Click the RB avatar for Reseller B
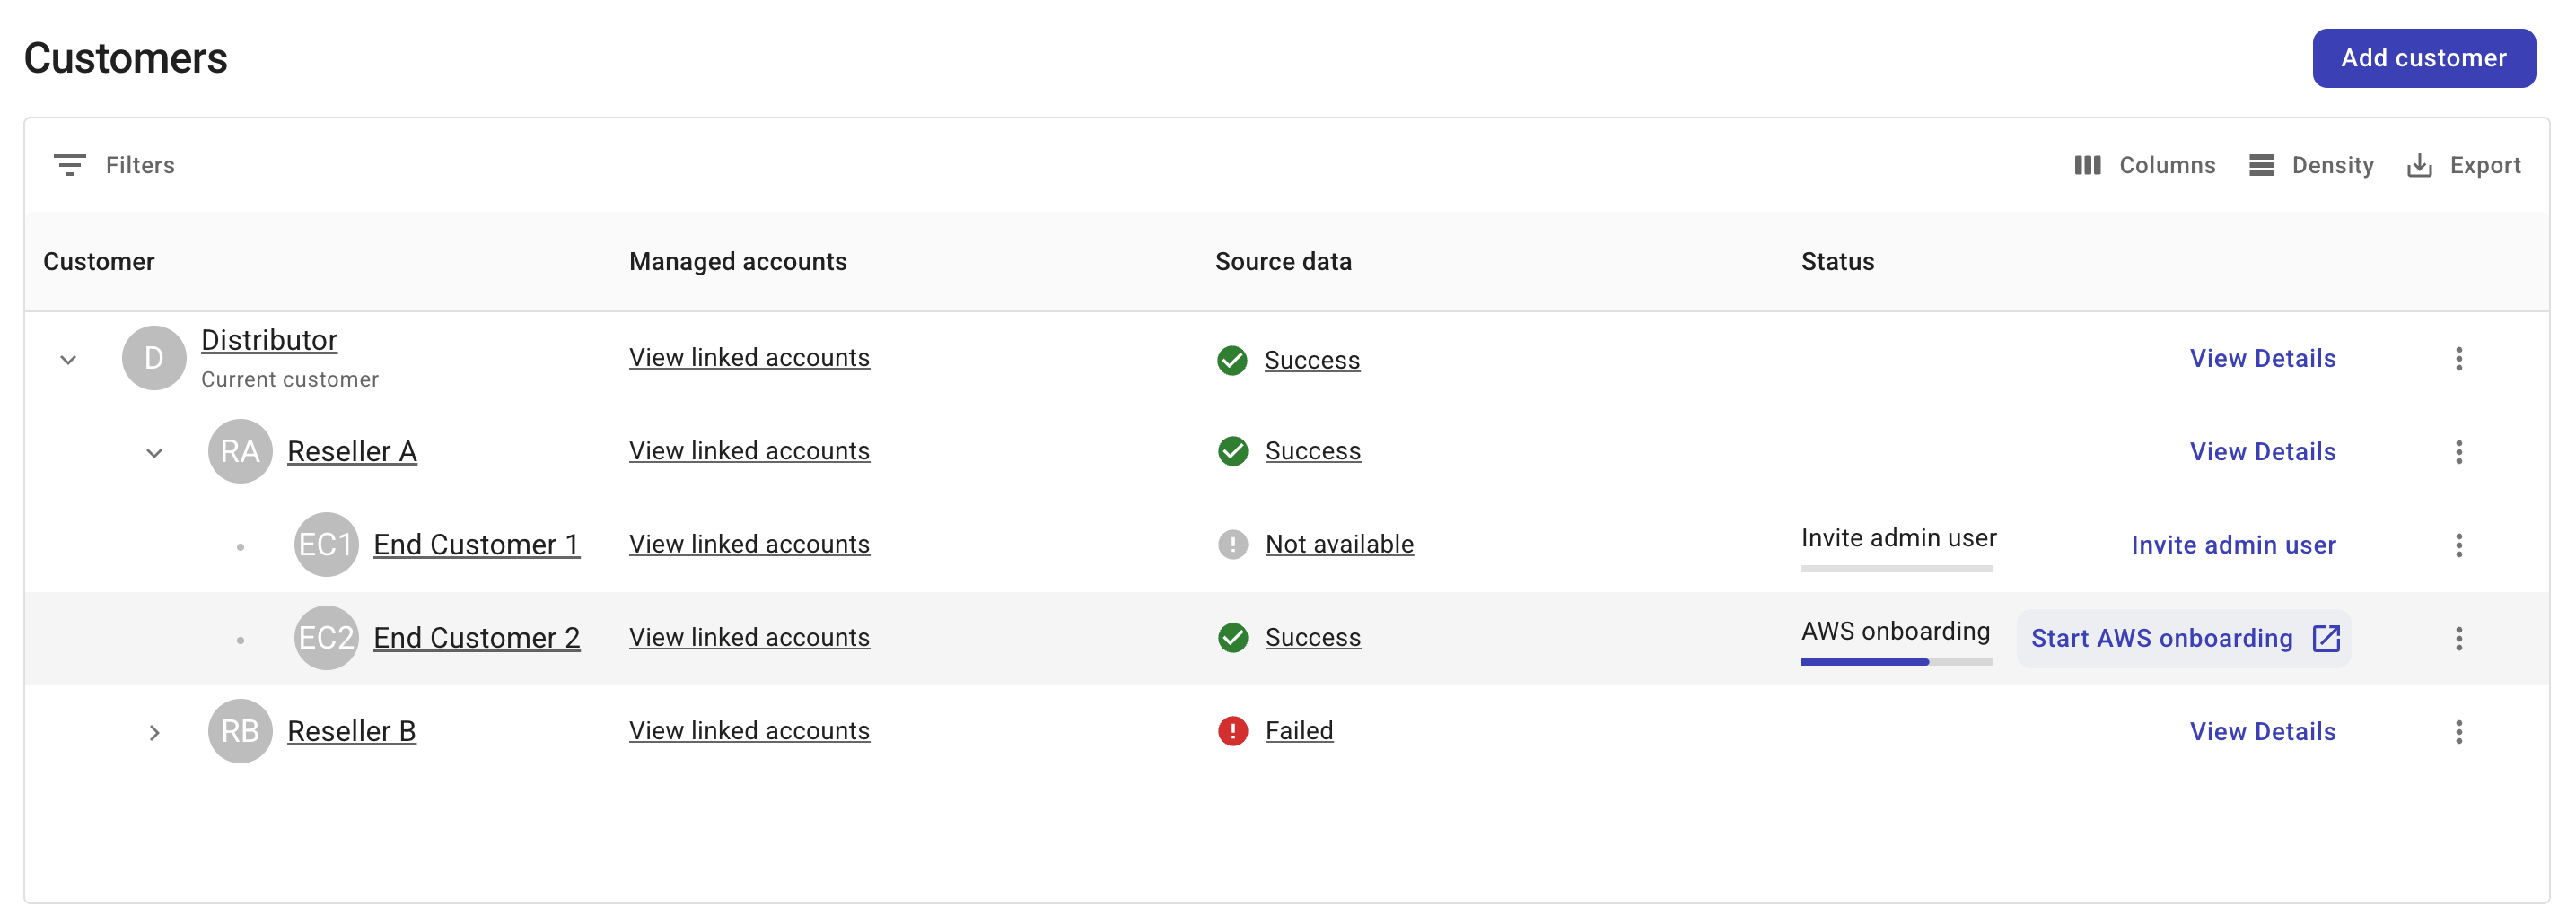 point(240,732)
